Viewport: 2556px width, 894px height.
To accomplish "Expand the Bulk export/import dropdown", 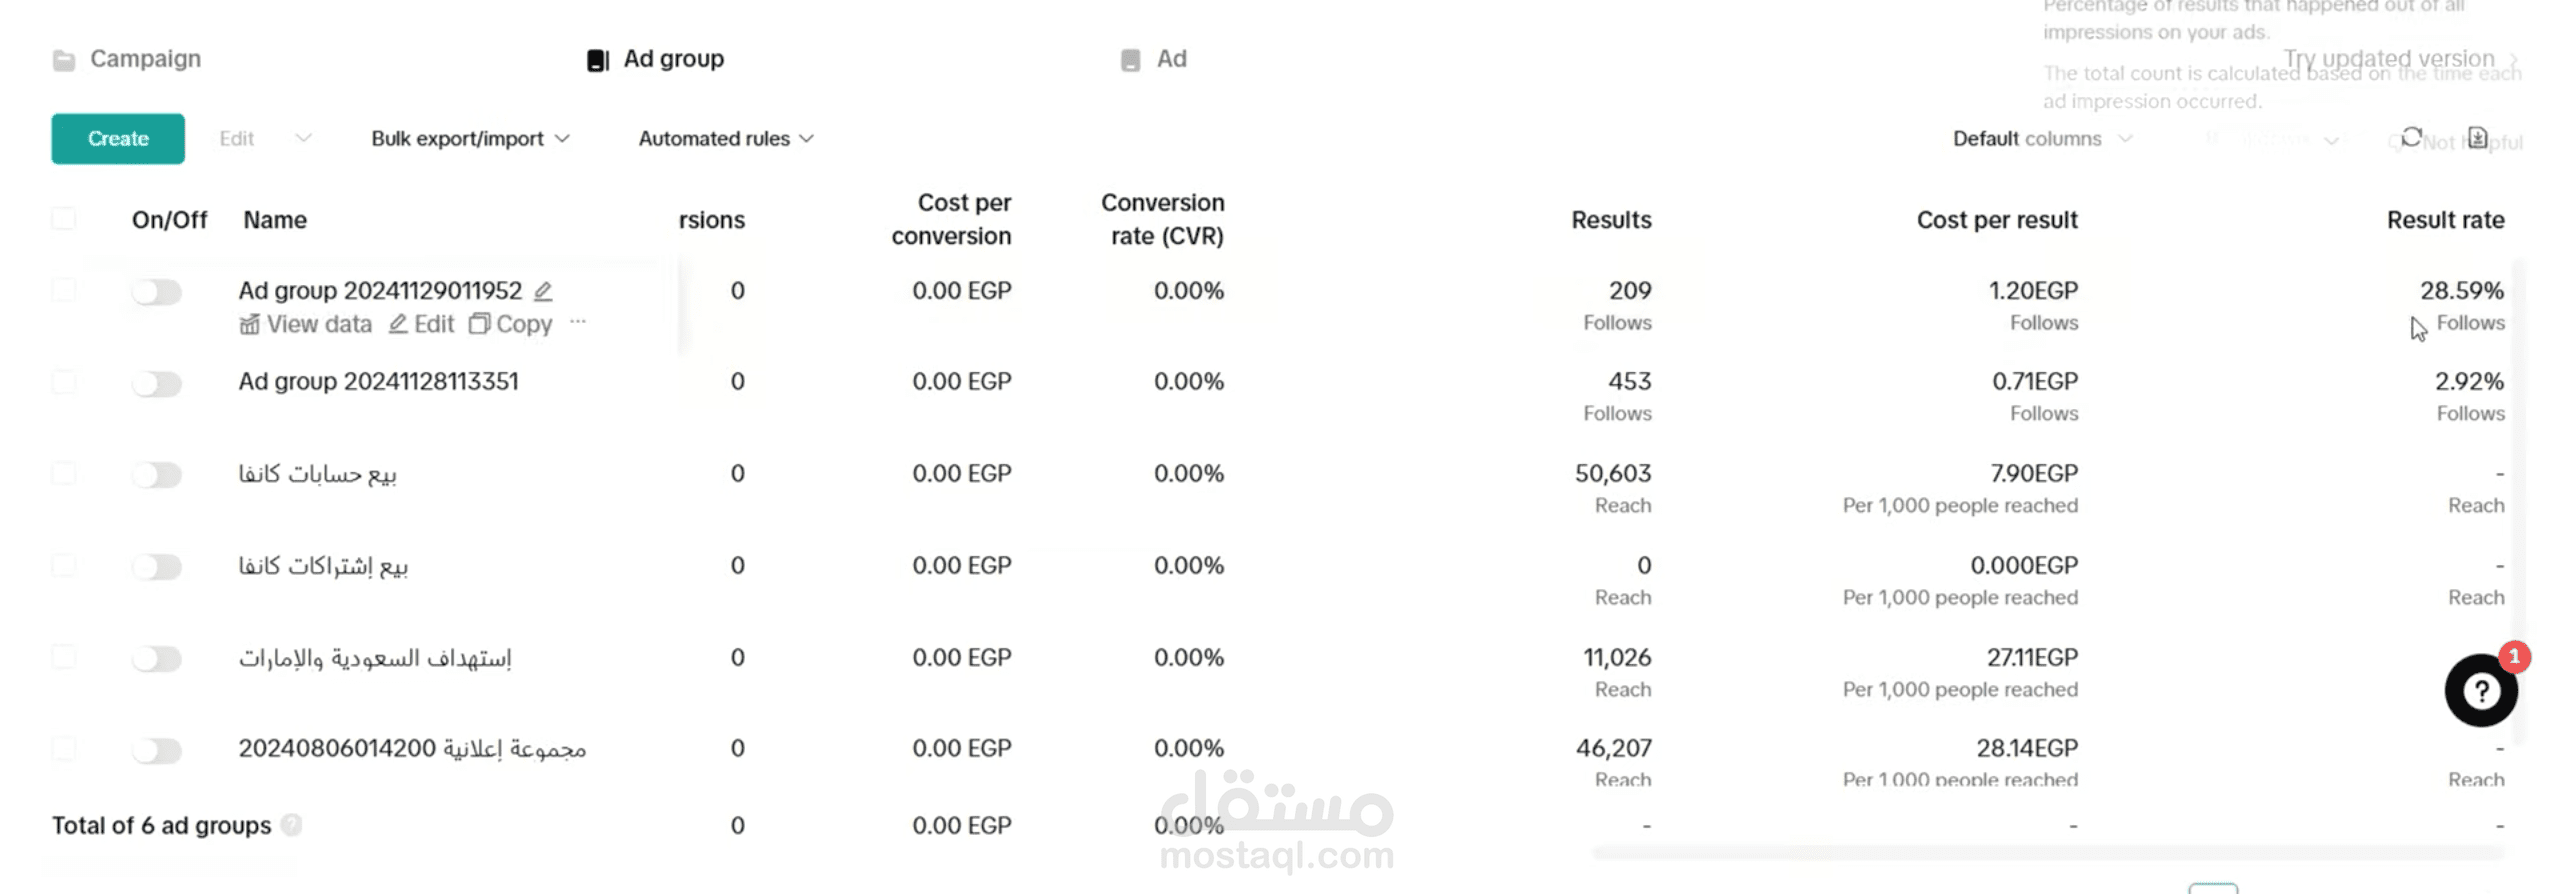I will (x=470, y=139).
